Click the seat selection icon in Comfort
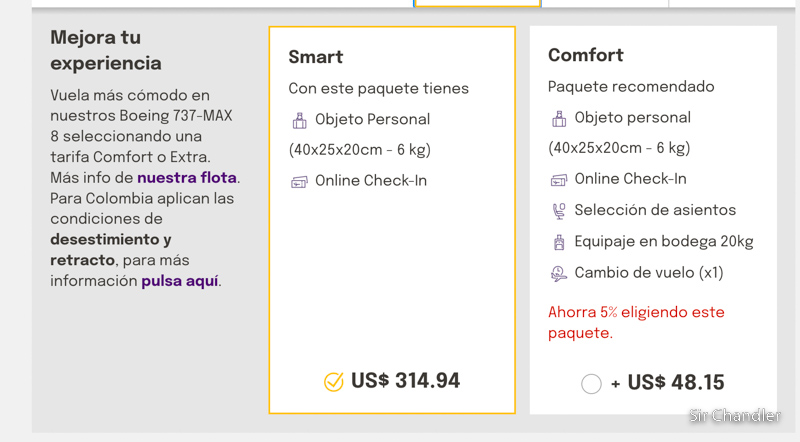 [x=559, y=211]
